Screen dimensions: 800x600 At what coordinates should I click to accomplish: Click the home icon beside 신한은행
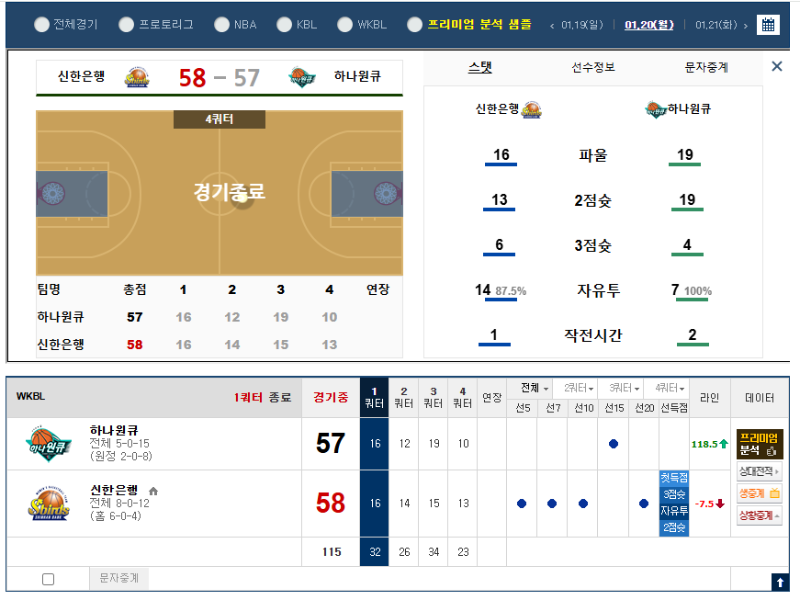pos(153,491)
